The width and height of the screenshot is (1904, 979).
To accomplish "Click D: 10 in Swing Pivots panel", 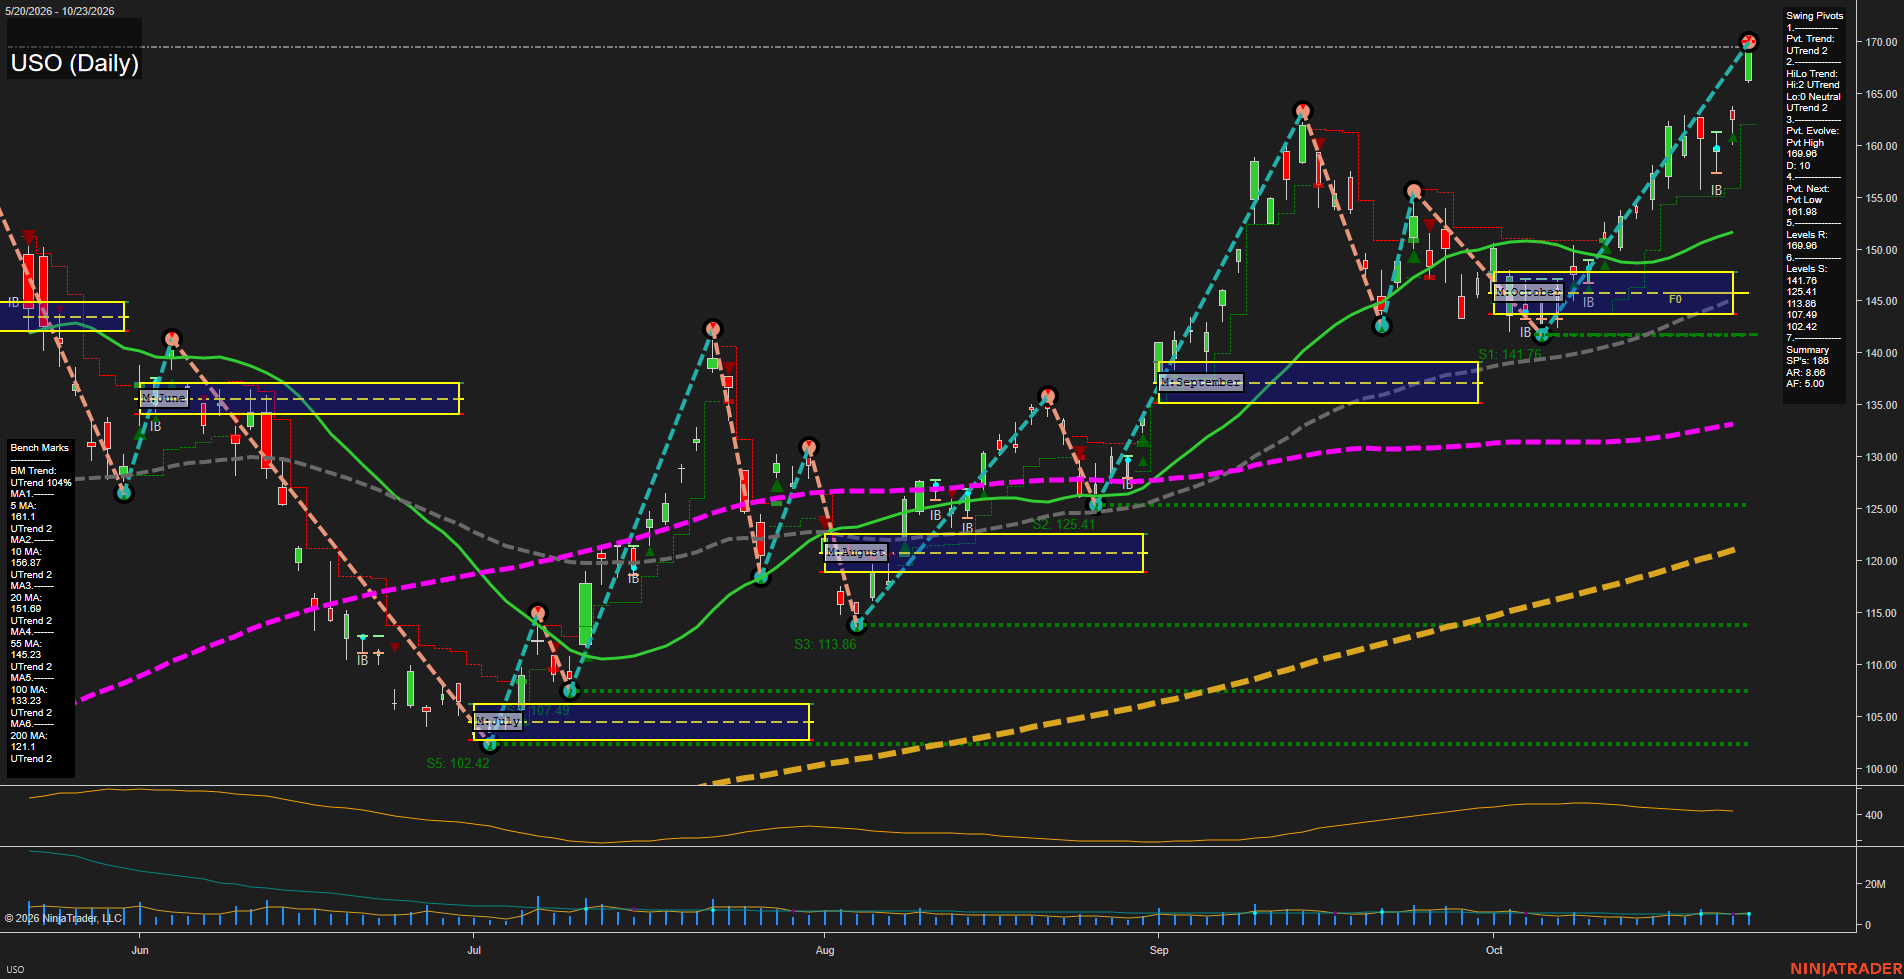I will click(1798, 166).
